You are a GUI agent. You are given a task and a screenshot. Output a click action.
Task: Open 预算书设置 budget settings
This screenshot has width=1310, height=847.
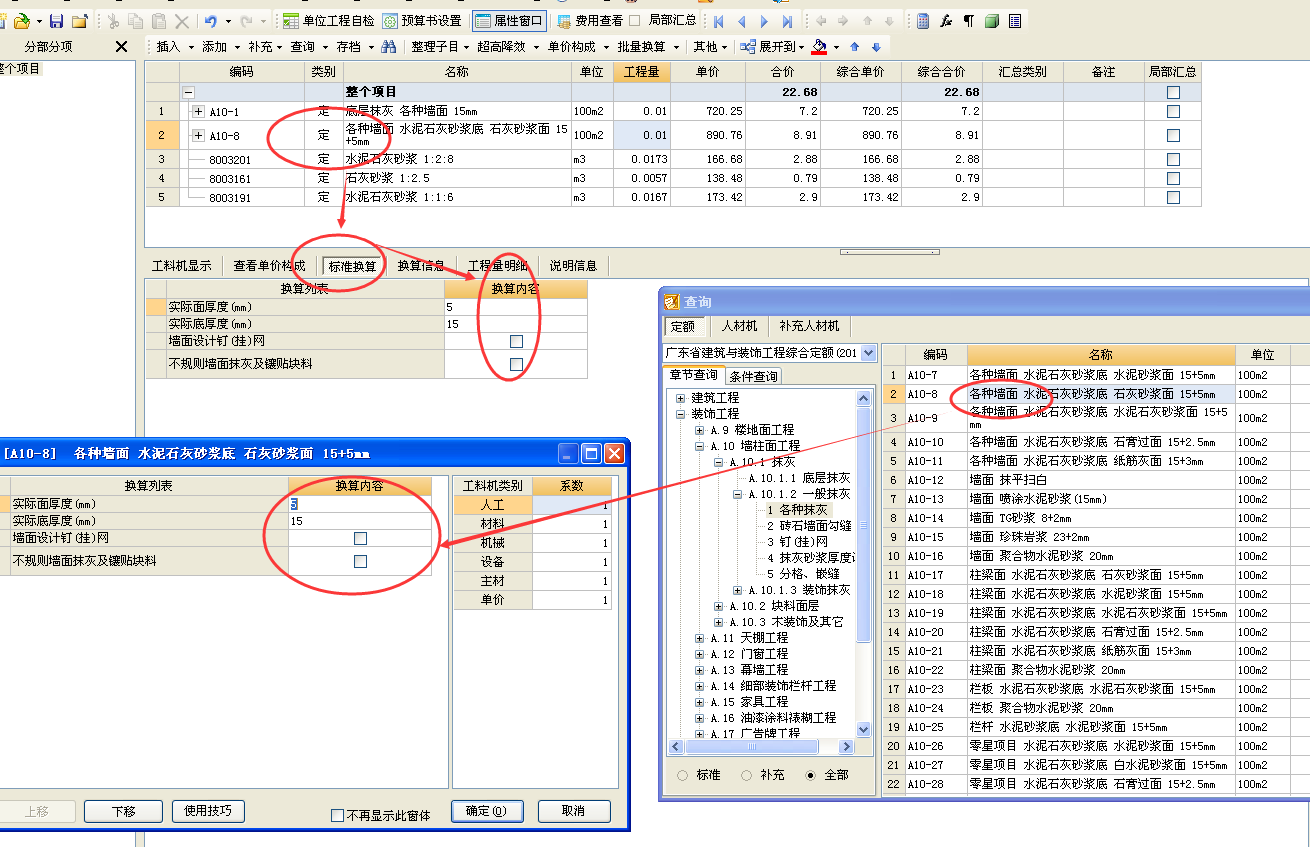click(x=422, y=20)
